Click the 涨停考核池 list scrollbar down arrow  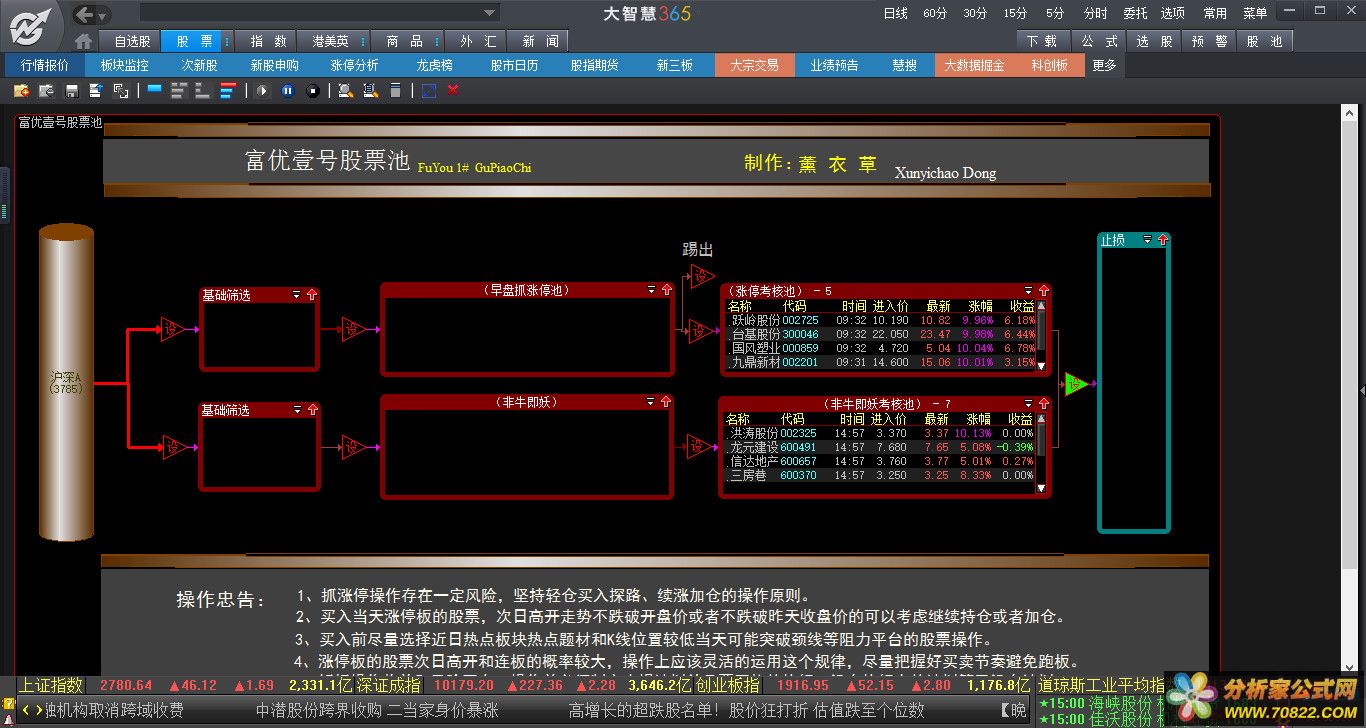point(1041,365)
